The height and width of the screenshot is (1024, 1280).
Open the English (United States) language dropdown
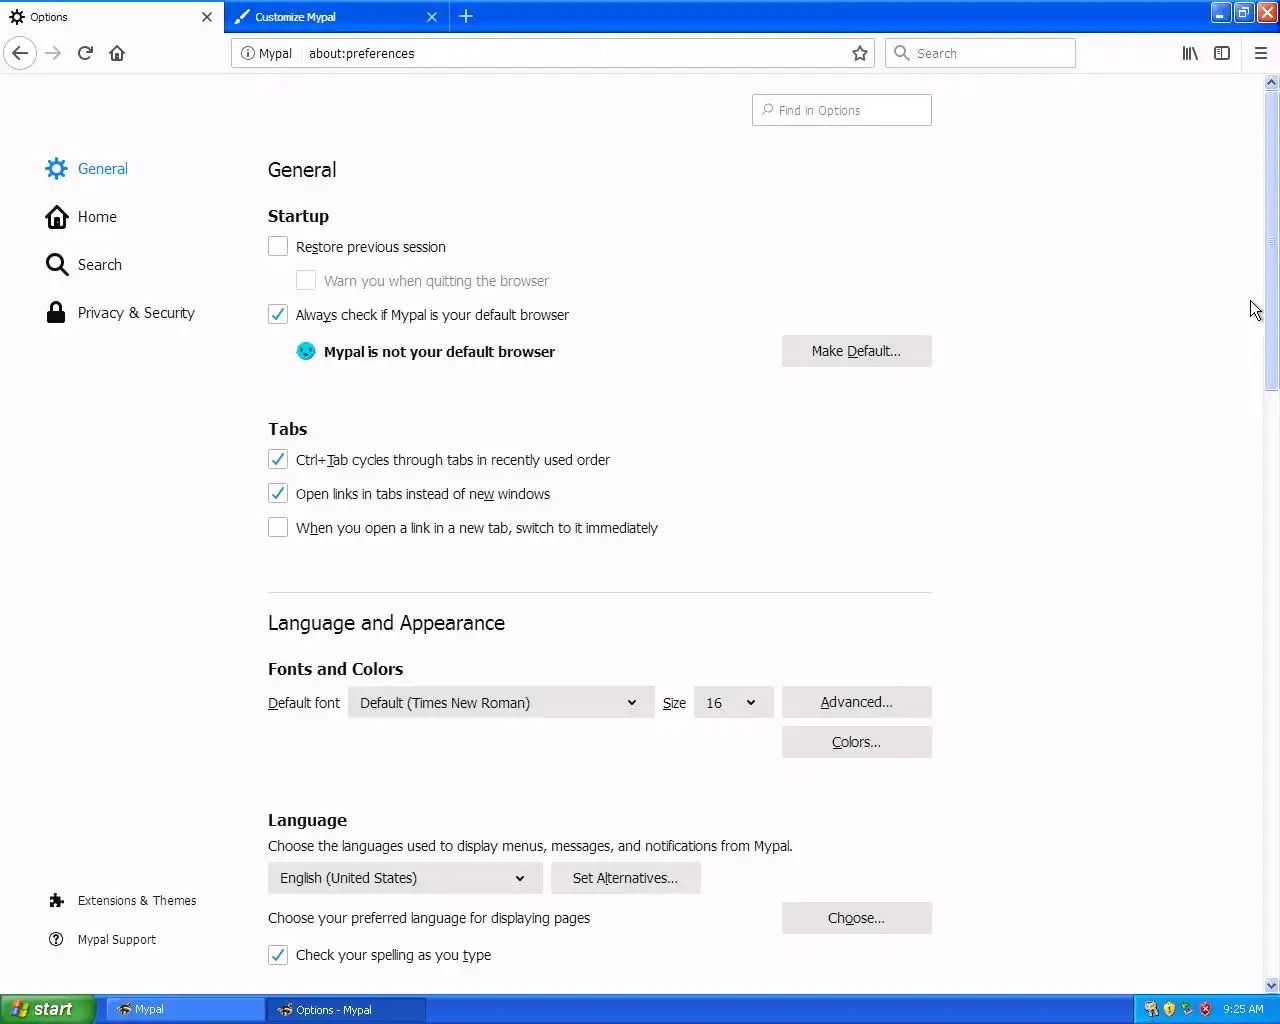point(405,878)
